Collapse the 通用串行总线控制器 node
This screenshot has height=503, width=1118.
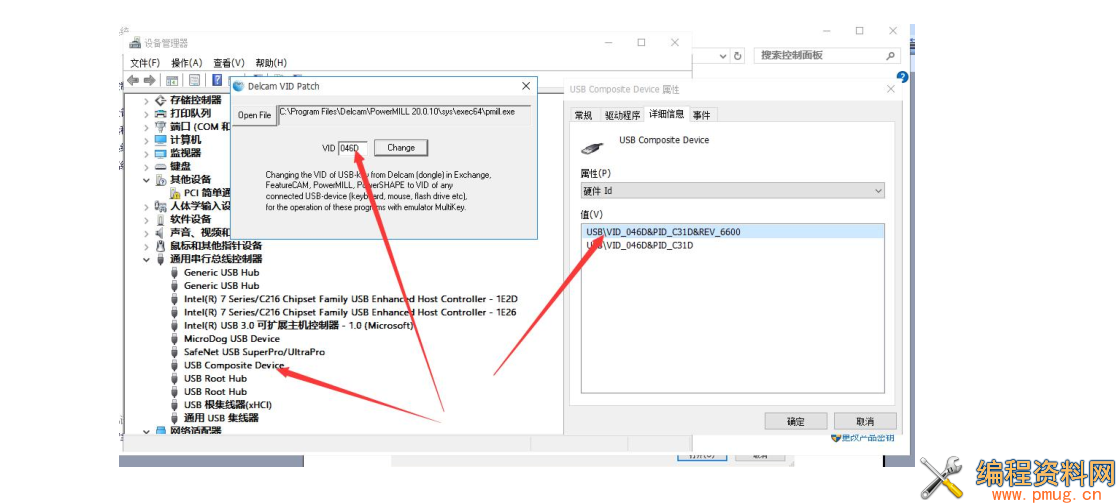146,259
